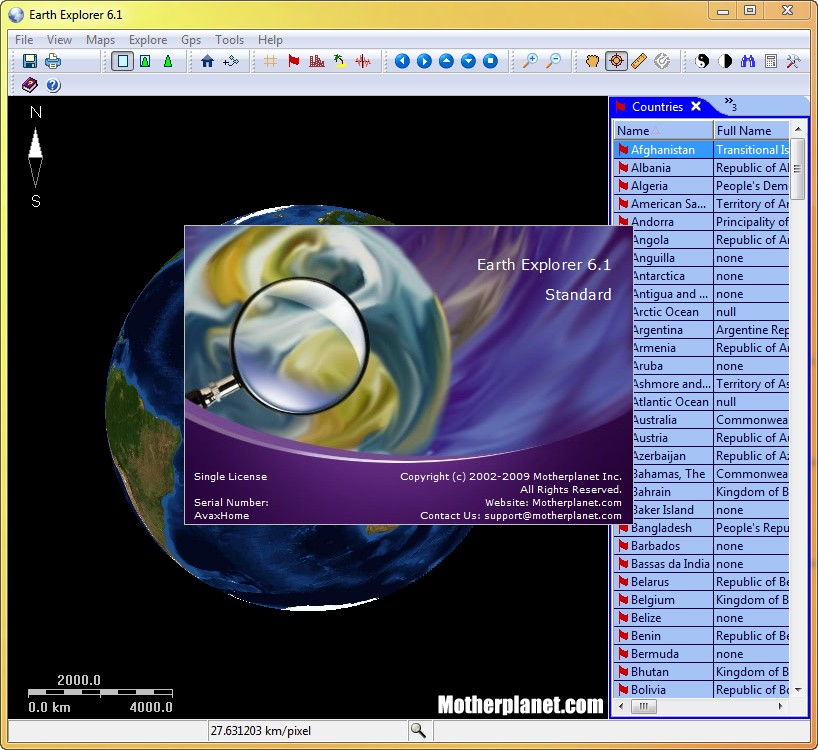Toggle the red seismograph earthquakes icon
The height and width of the screenshot is (750, 818).
pyautogui.click(x=363, y=61)
